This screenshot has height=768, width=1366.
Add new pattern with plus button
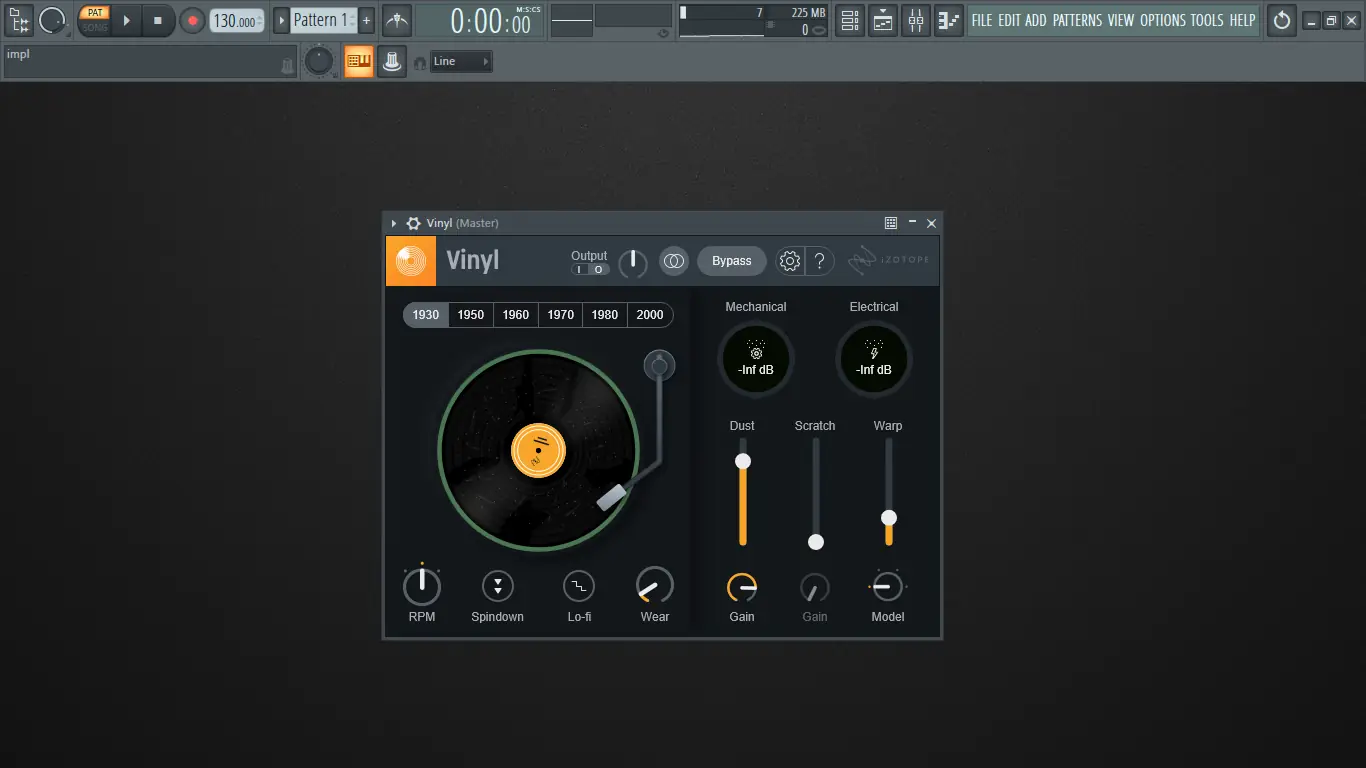[x=366, y=20]
